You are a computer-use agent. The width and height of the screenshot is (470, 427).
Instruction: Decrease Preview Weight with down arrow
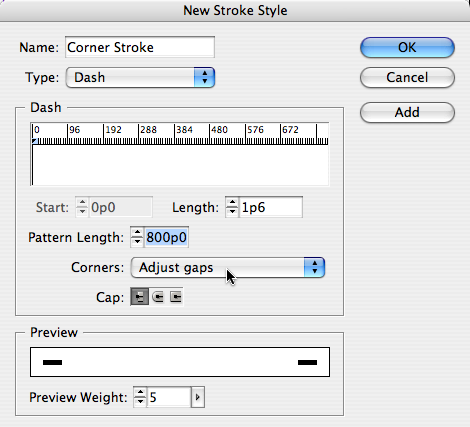[140, 402]
